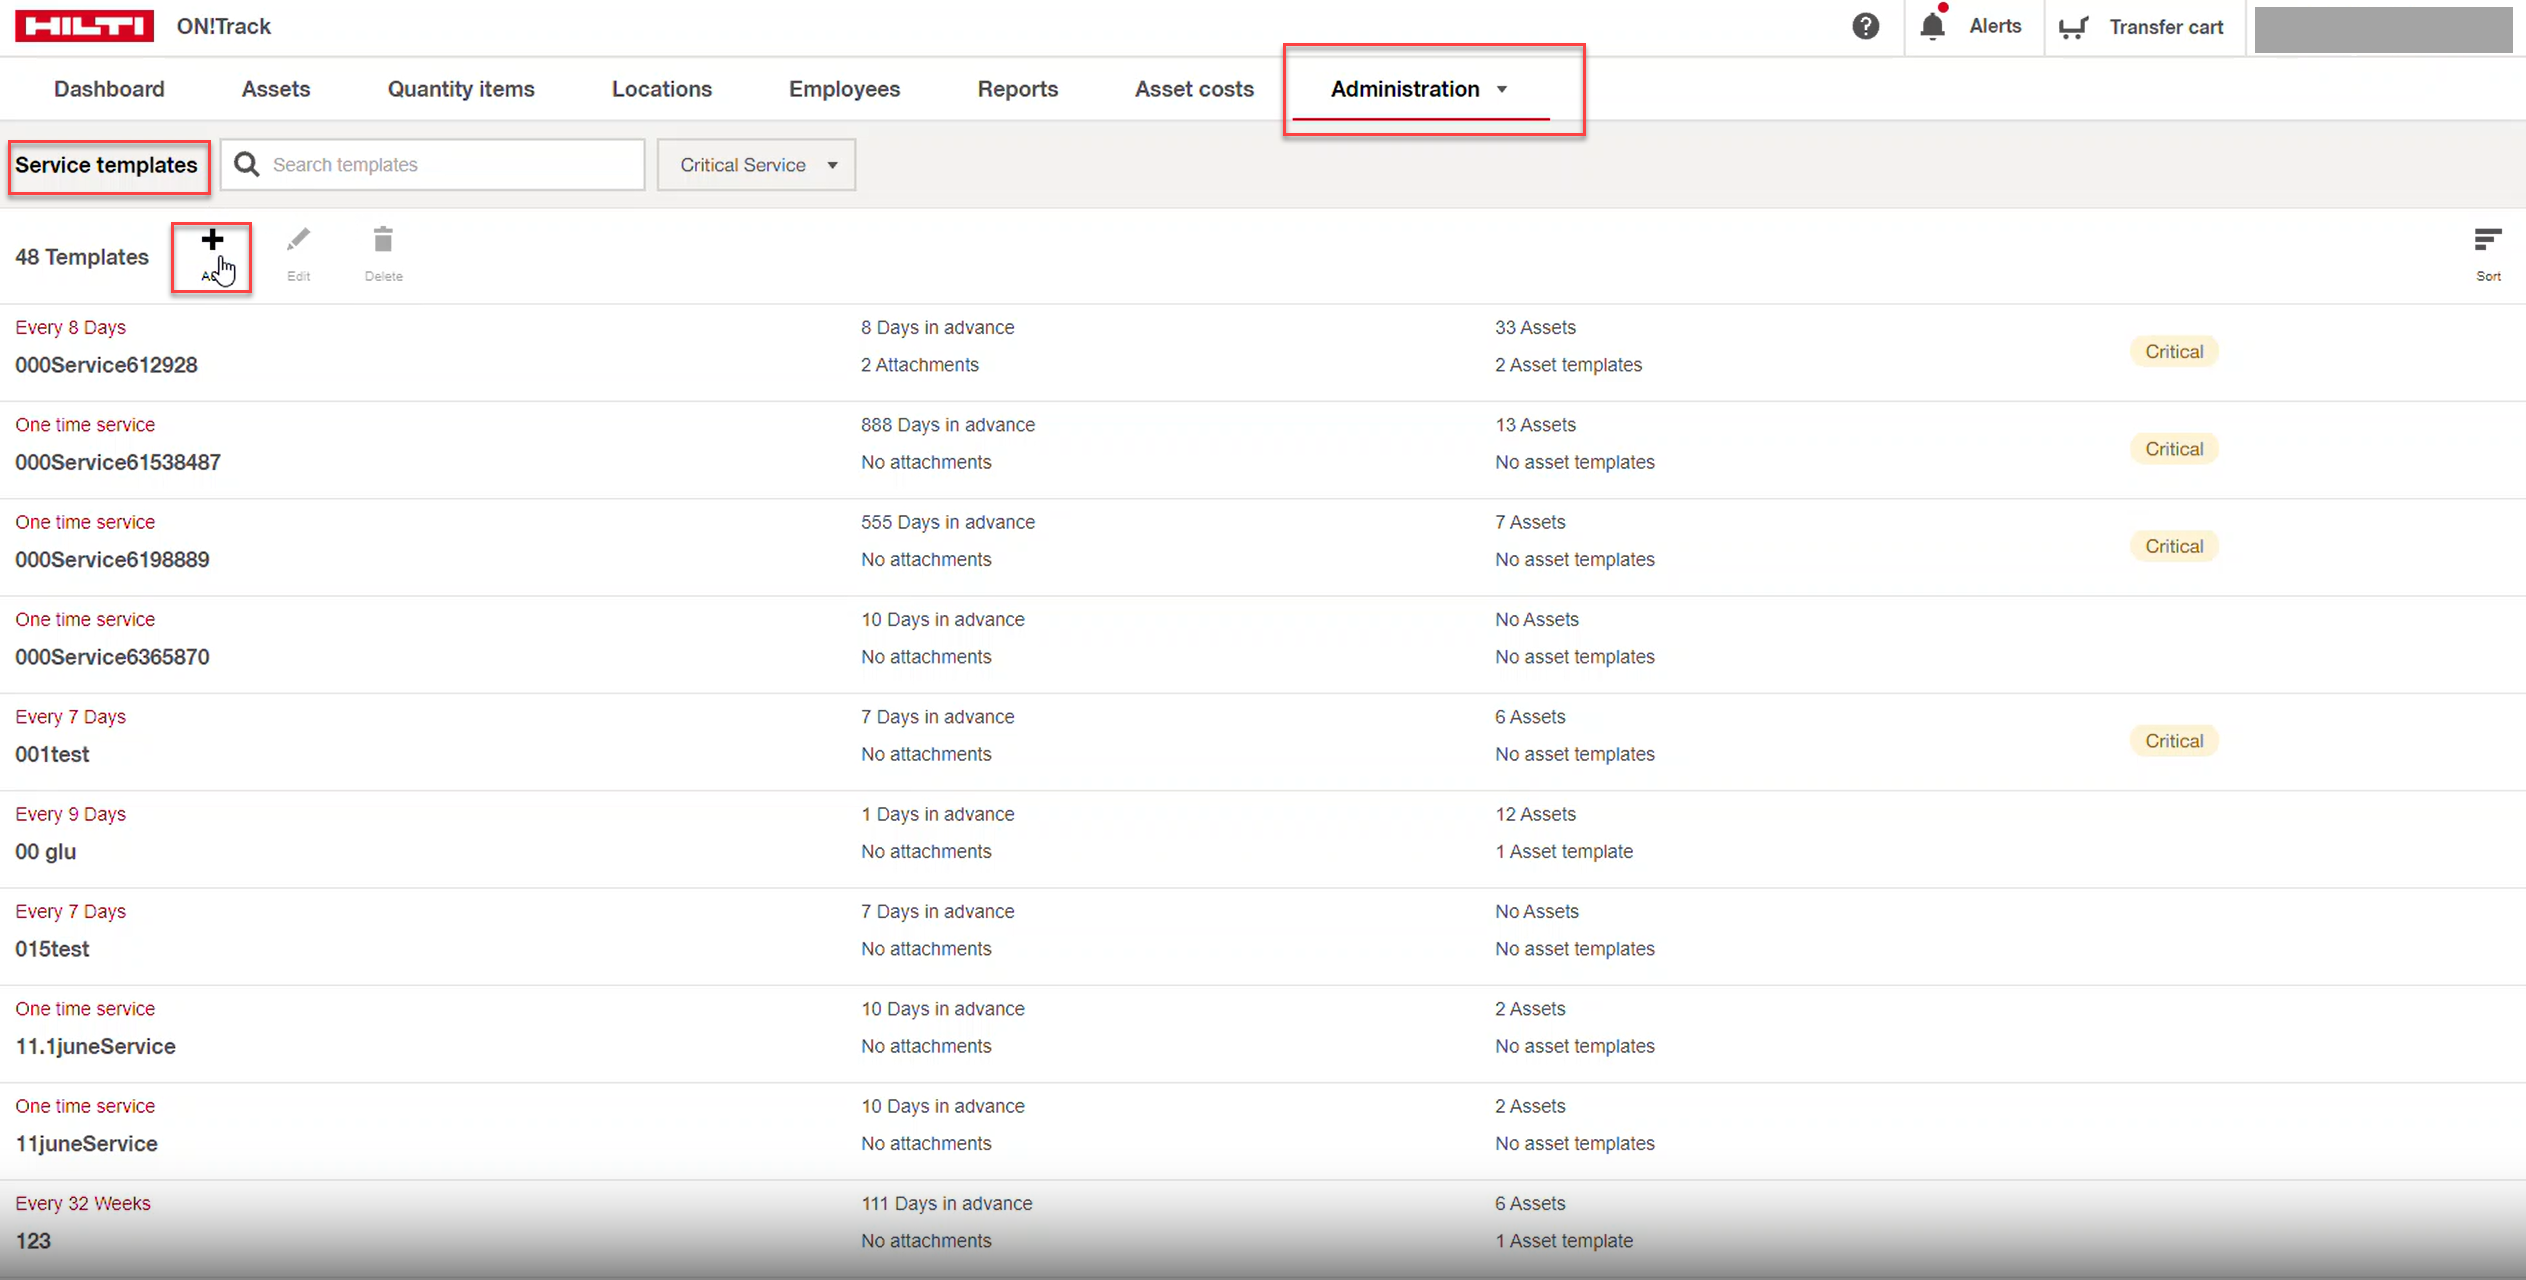Click the Edit pencil icon

pos(298,241)
